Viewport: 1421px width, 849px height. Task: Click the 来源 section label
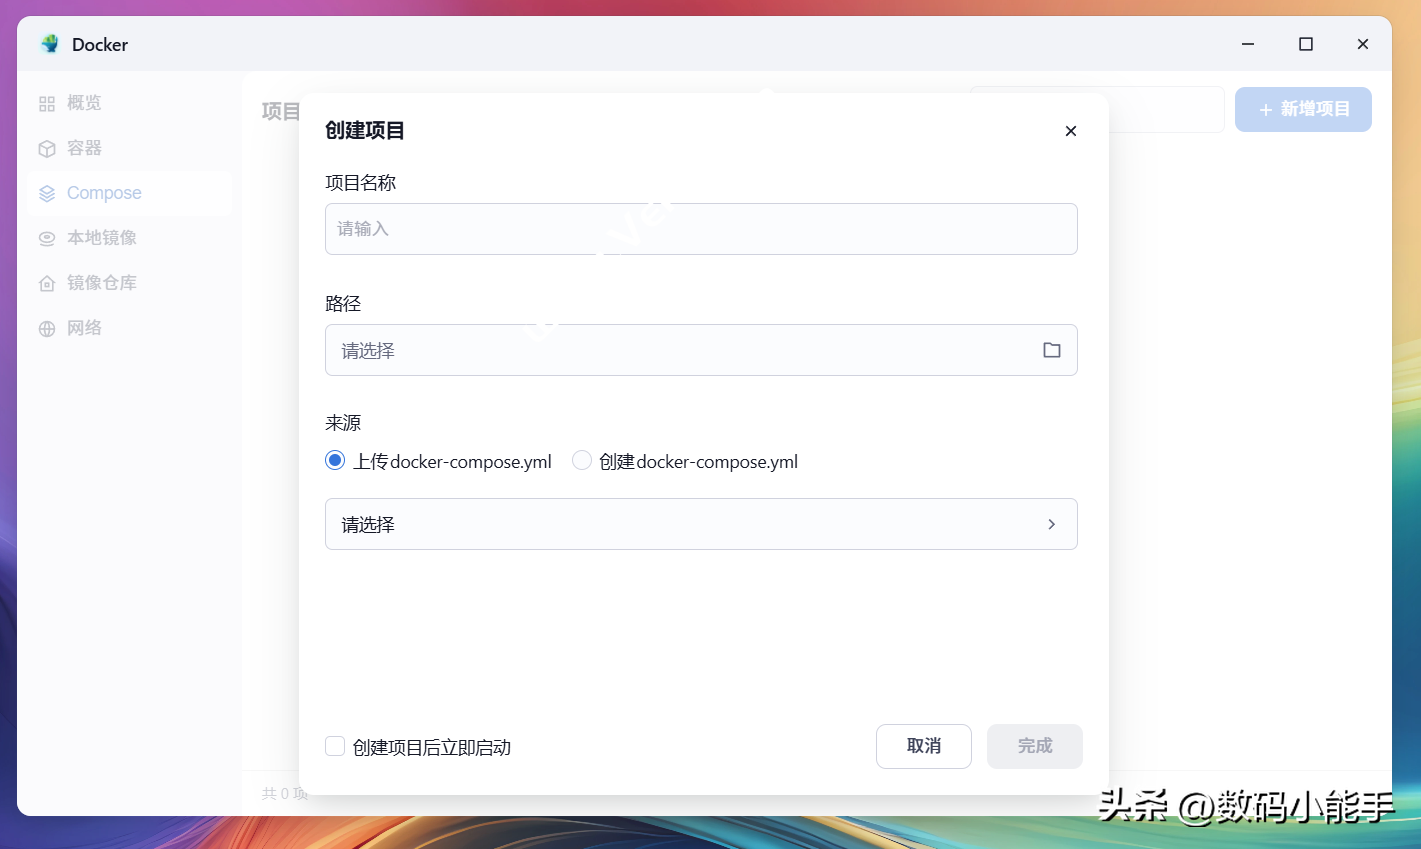(x=343, y=423)
